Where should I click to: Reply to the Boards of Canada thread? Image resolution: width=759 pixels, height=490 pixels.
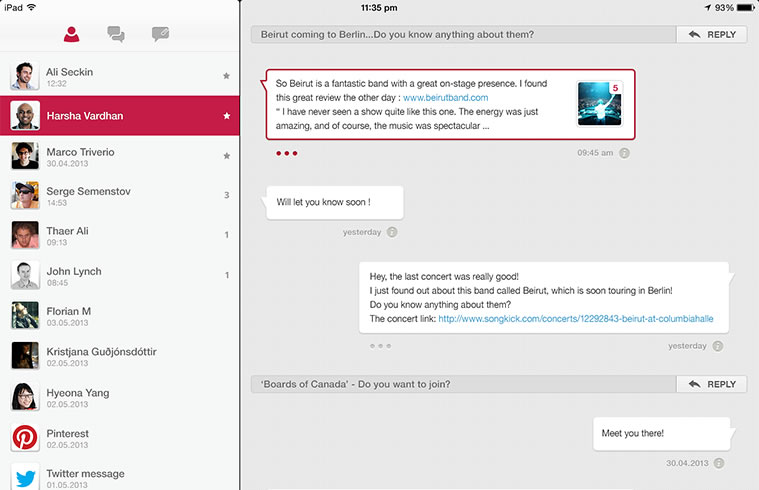[x=712, y=384]
